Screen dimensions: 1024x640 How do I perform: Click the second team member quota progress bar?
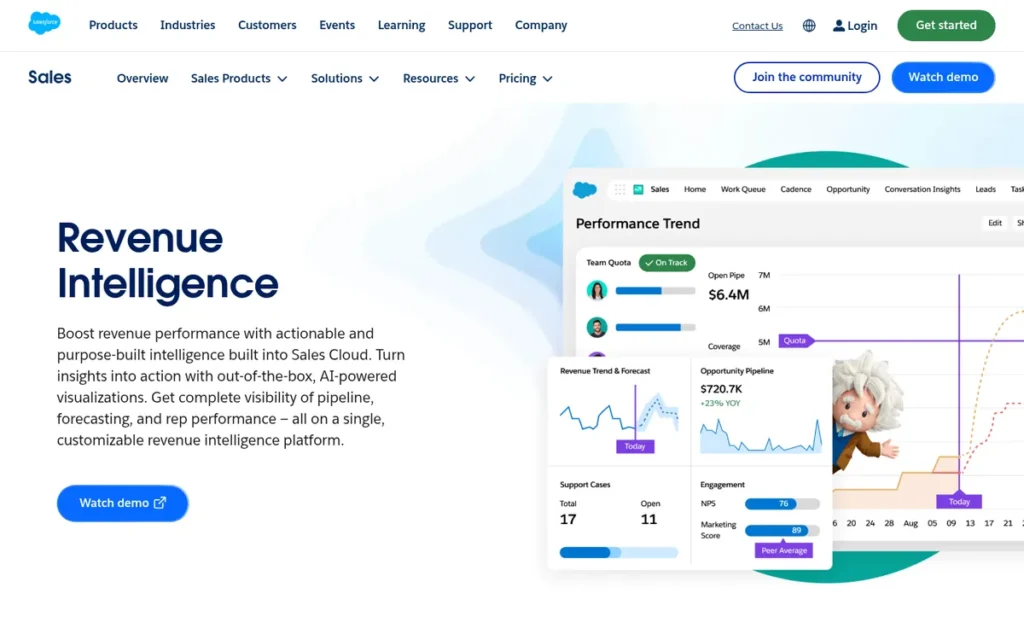click(655, 327)
